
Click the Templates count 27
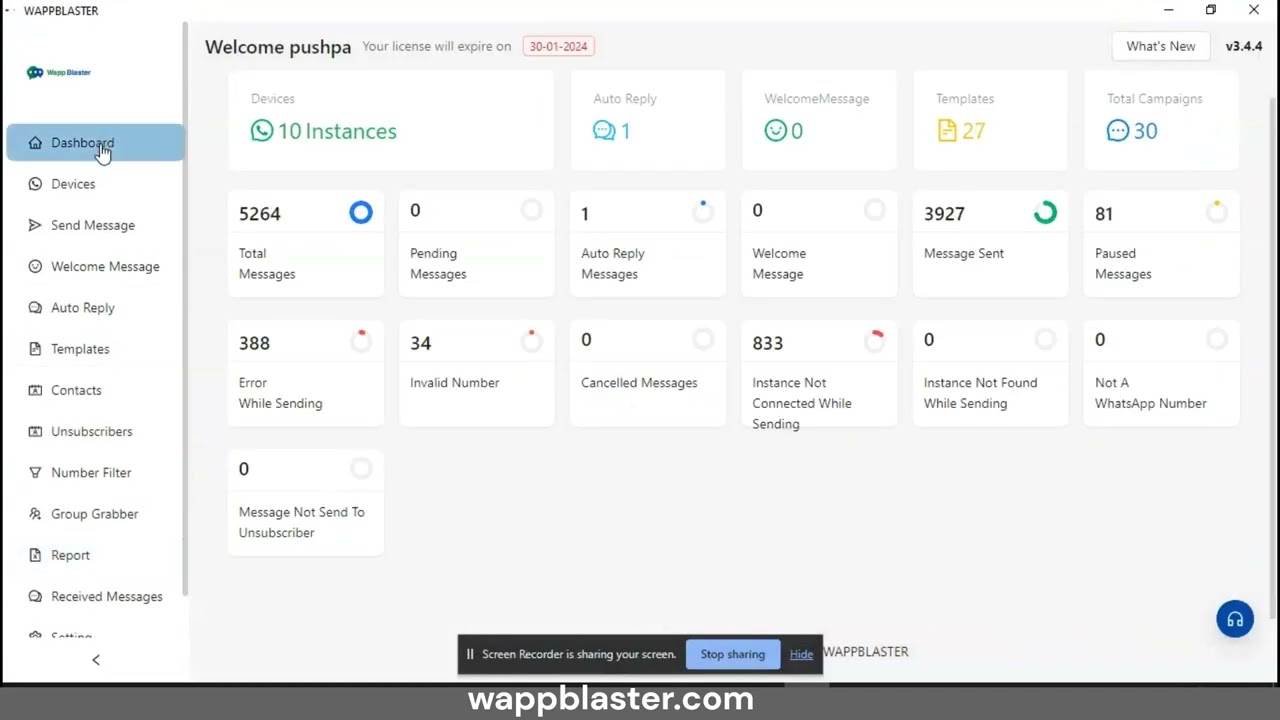point(974,131)
